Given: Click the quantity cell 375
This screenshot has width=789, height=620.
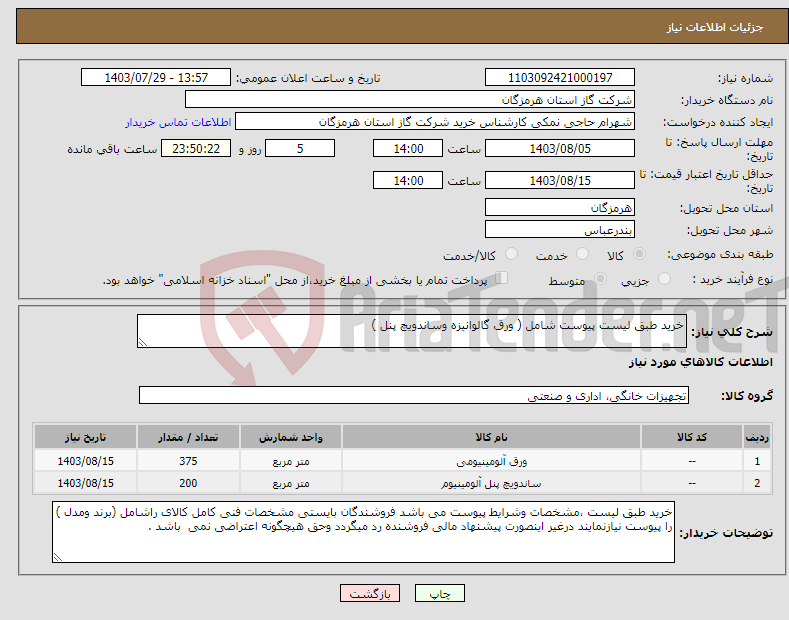Looking at the screenshot, I should click(188, 461).
